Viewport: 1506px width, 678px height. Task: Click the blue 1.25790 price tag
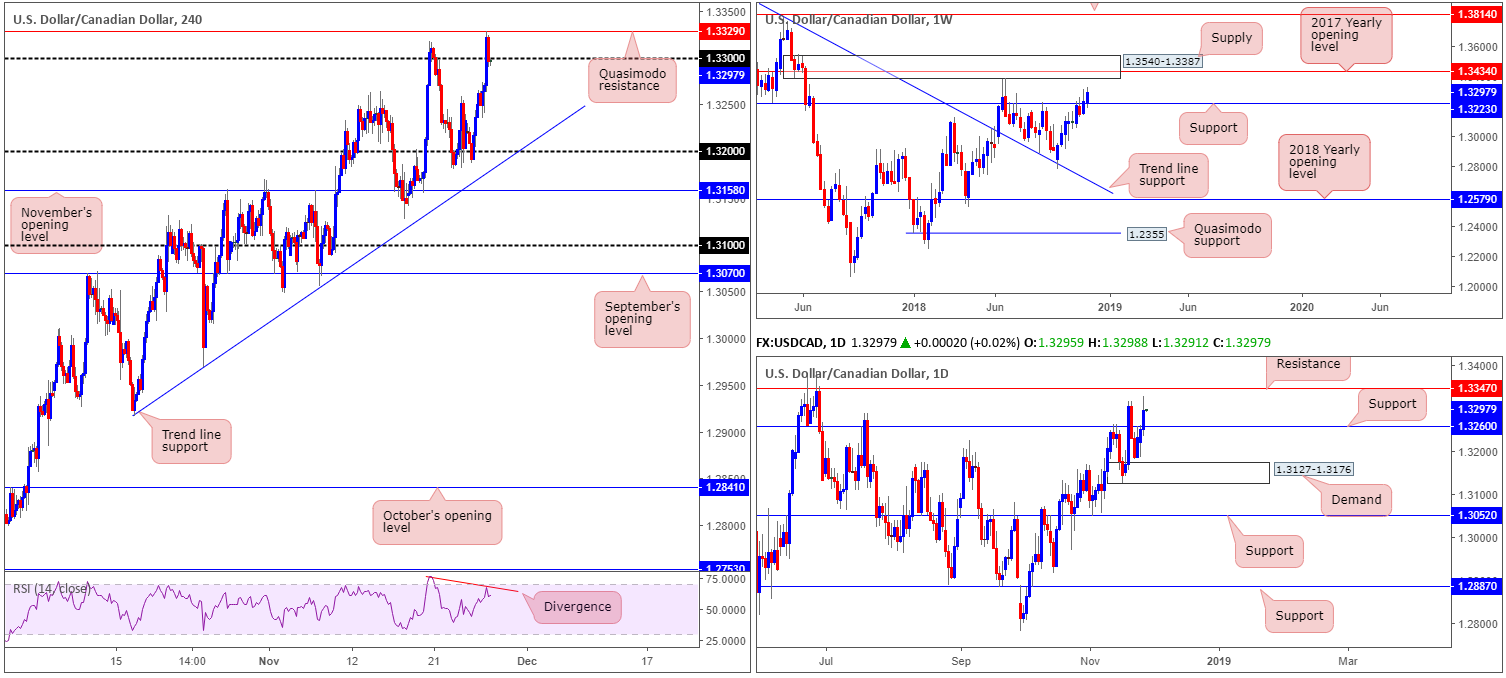click(x=1476, y=200)
